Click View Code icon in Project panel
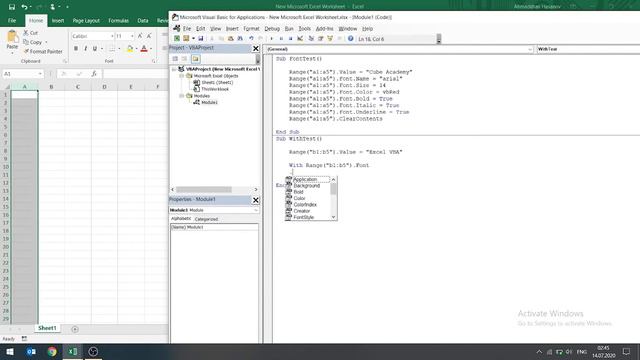The width and height of the screenshot is (640, 360). coord(175,59)
